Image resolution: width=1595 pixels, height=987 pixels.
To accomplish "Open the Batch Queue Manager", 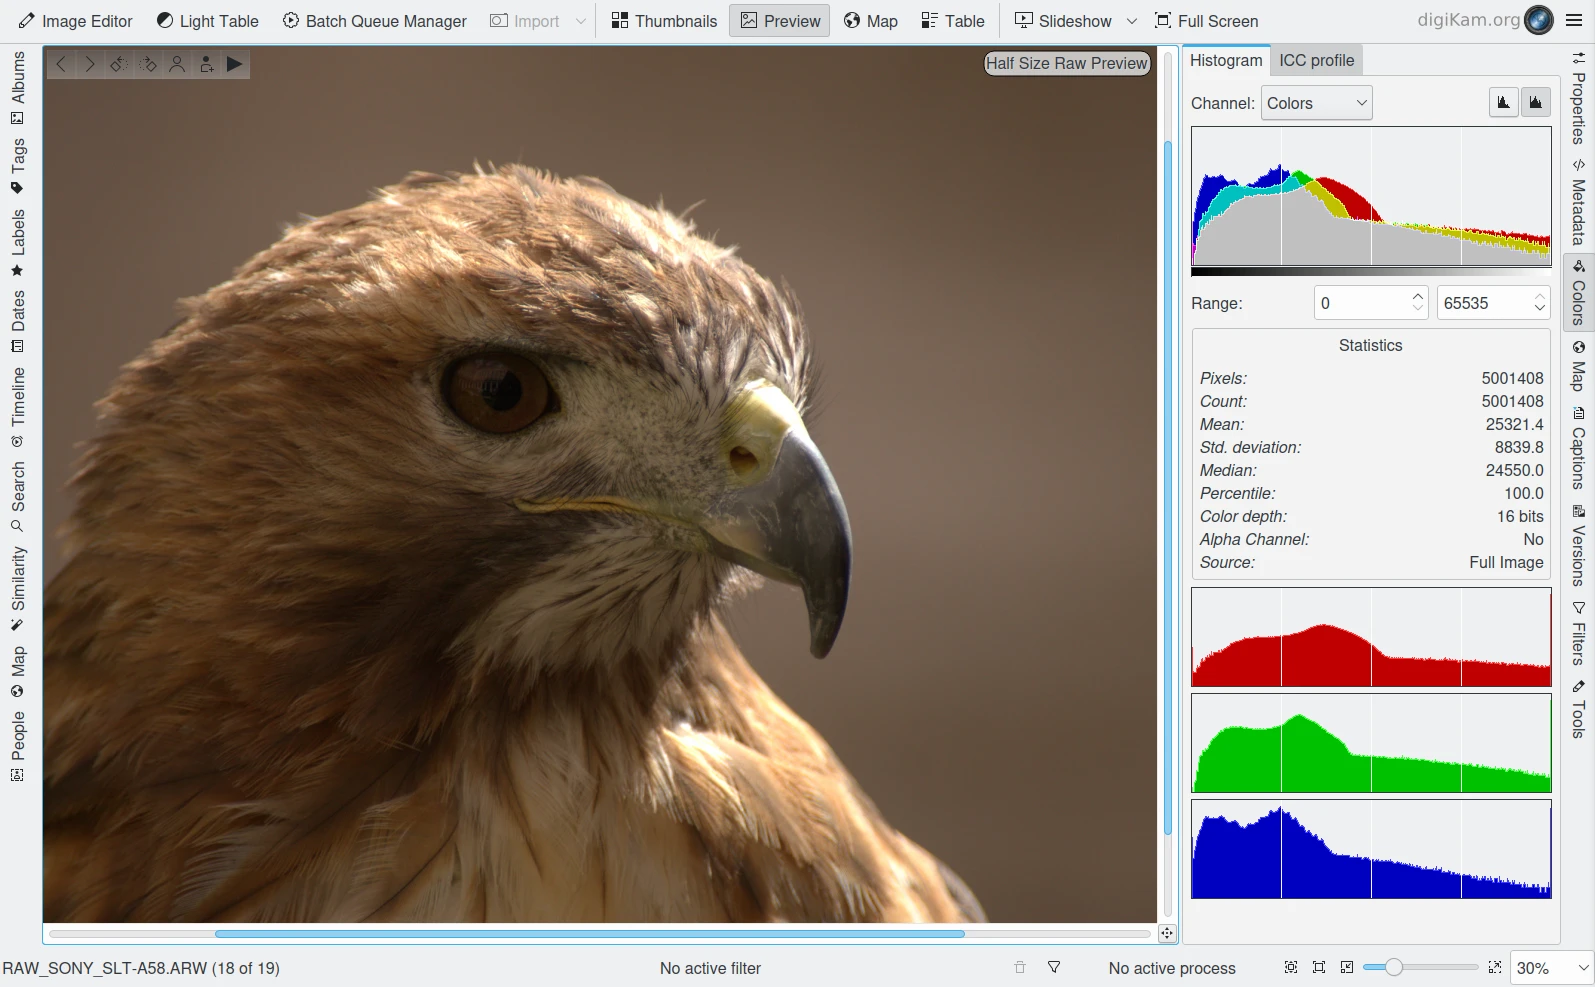I will [x=374, y=21].
